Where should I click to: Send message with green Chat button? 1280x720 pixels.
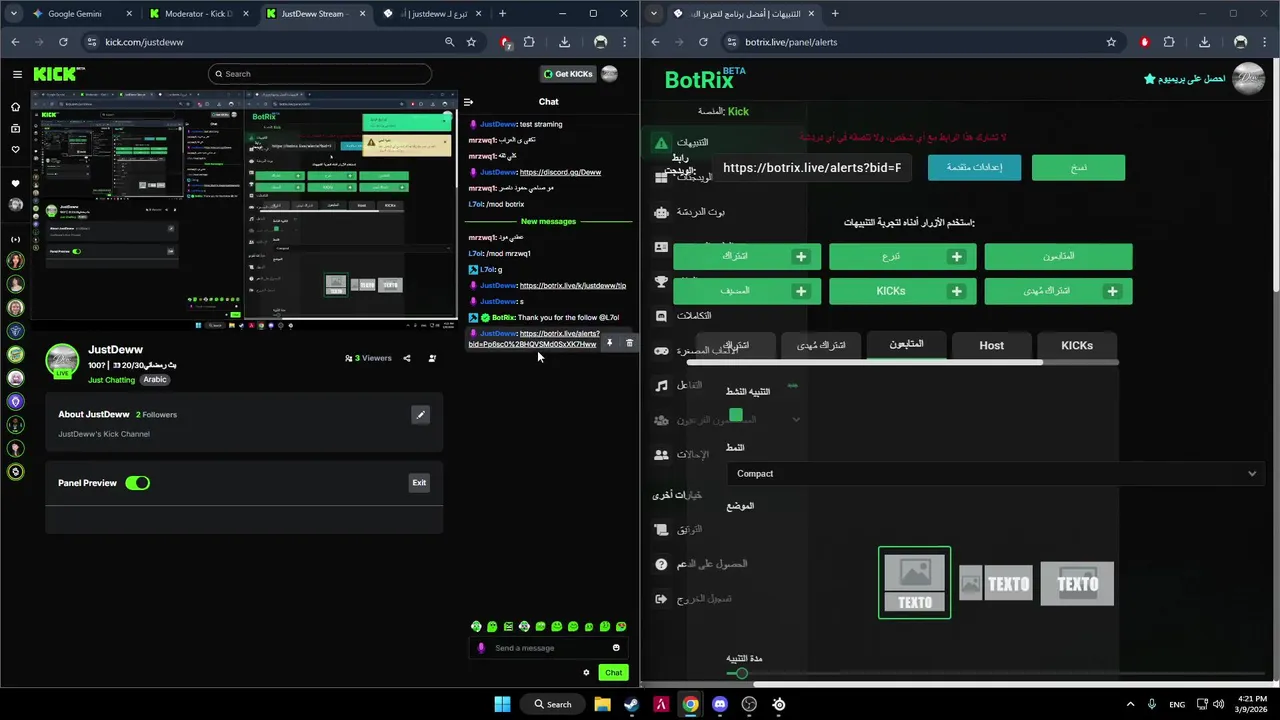613,672
